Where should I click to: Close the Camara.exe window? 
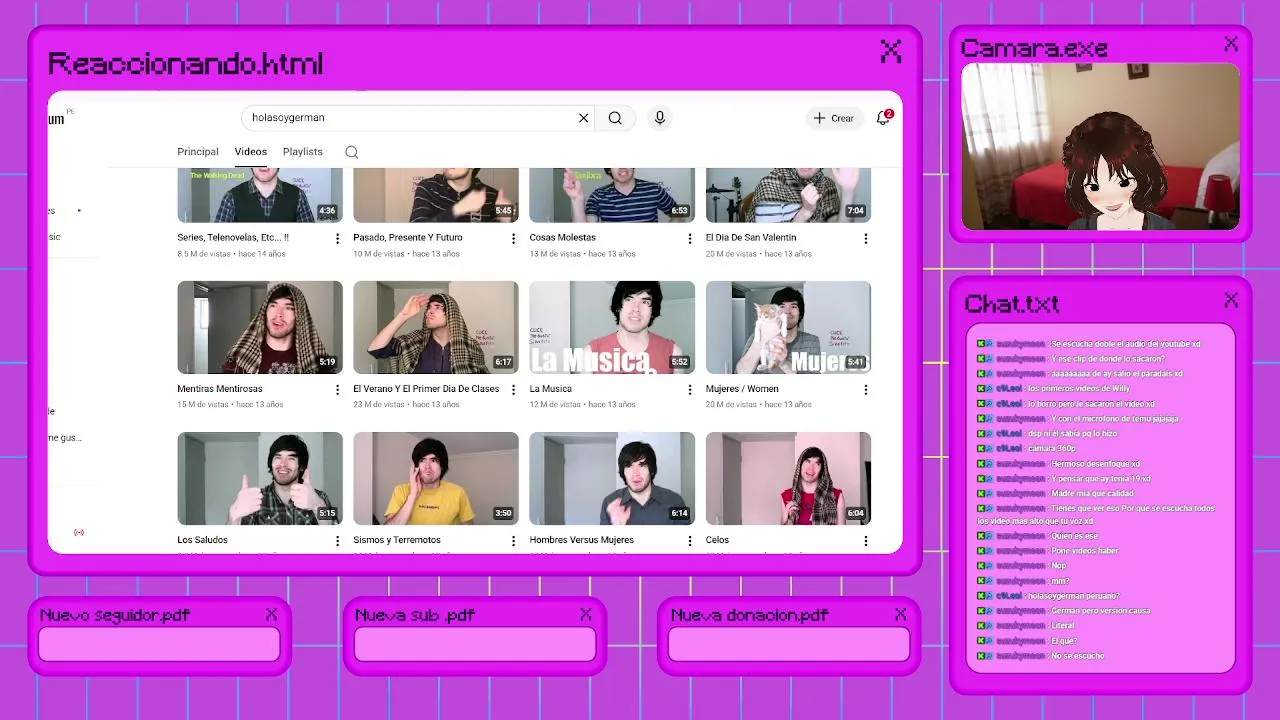pos(1231,44)
